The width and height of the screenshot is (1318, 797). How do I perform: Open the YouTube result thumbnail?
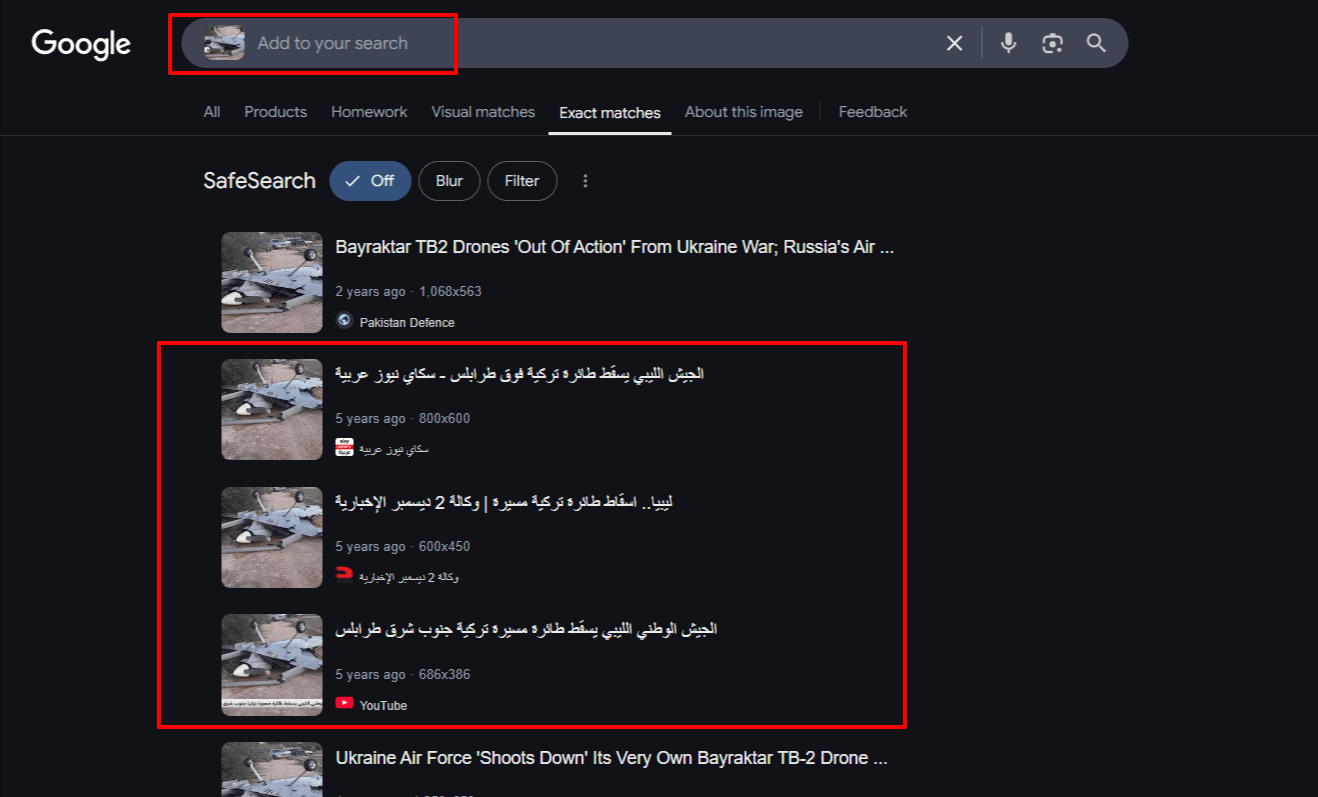[272, 665]
